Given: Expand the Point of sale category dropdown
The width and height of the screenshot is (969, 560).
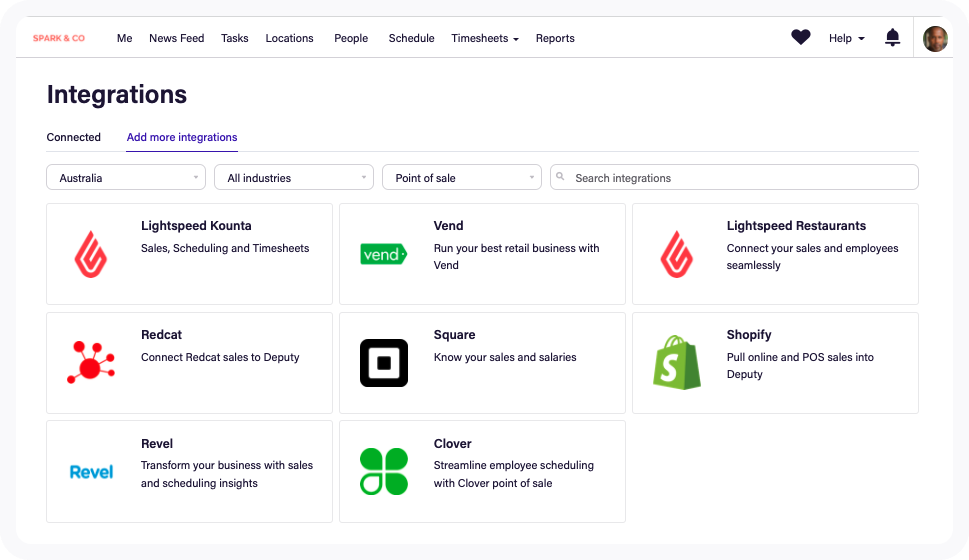Looking at the screenshot, I should (x=462, y=178).
